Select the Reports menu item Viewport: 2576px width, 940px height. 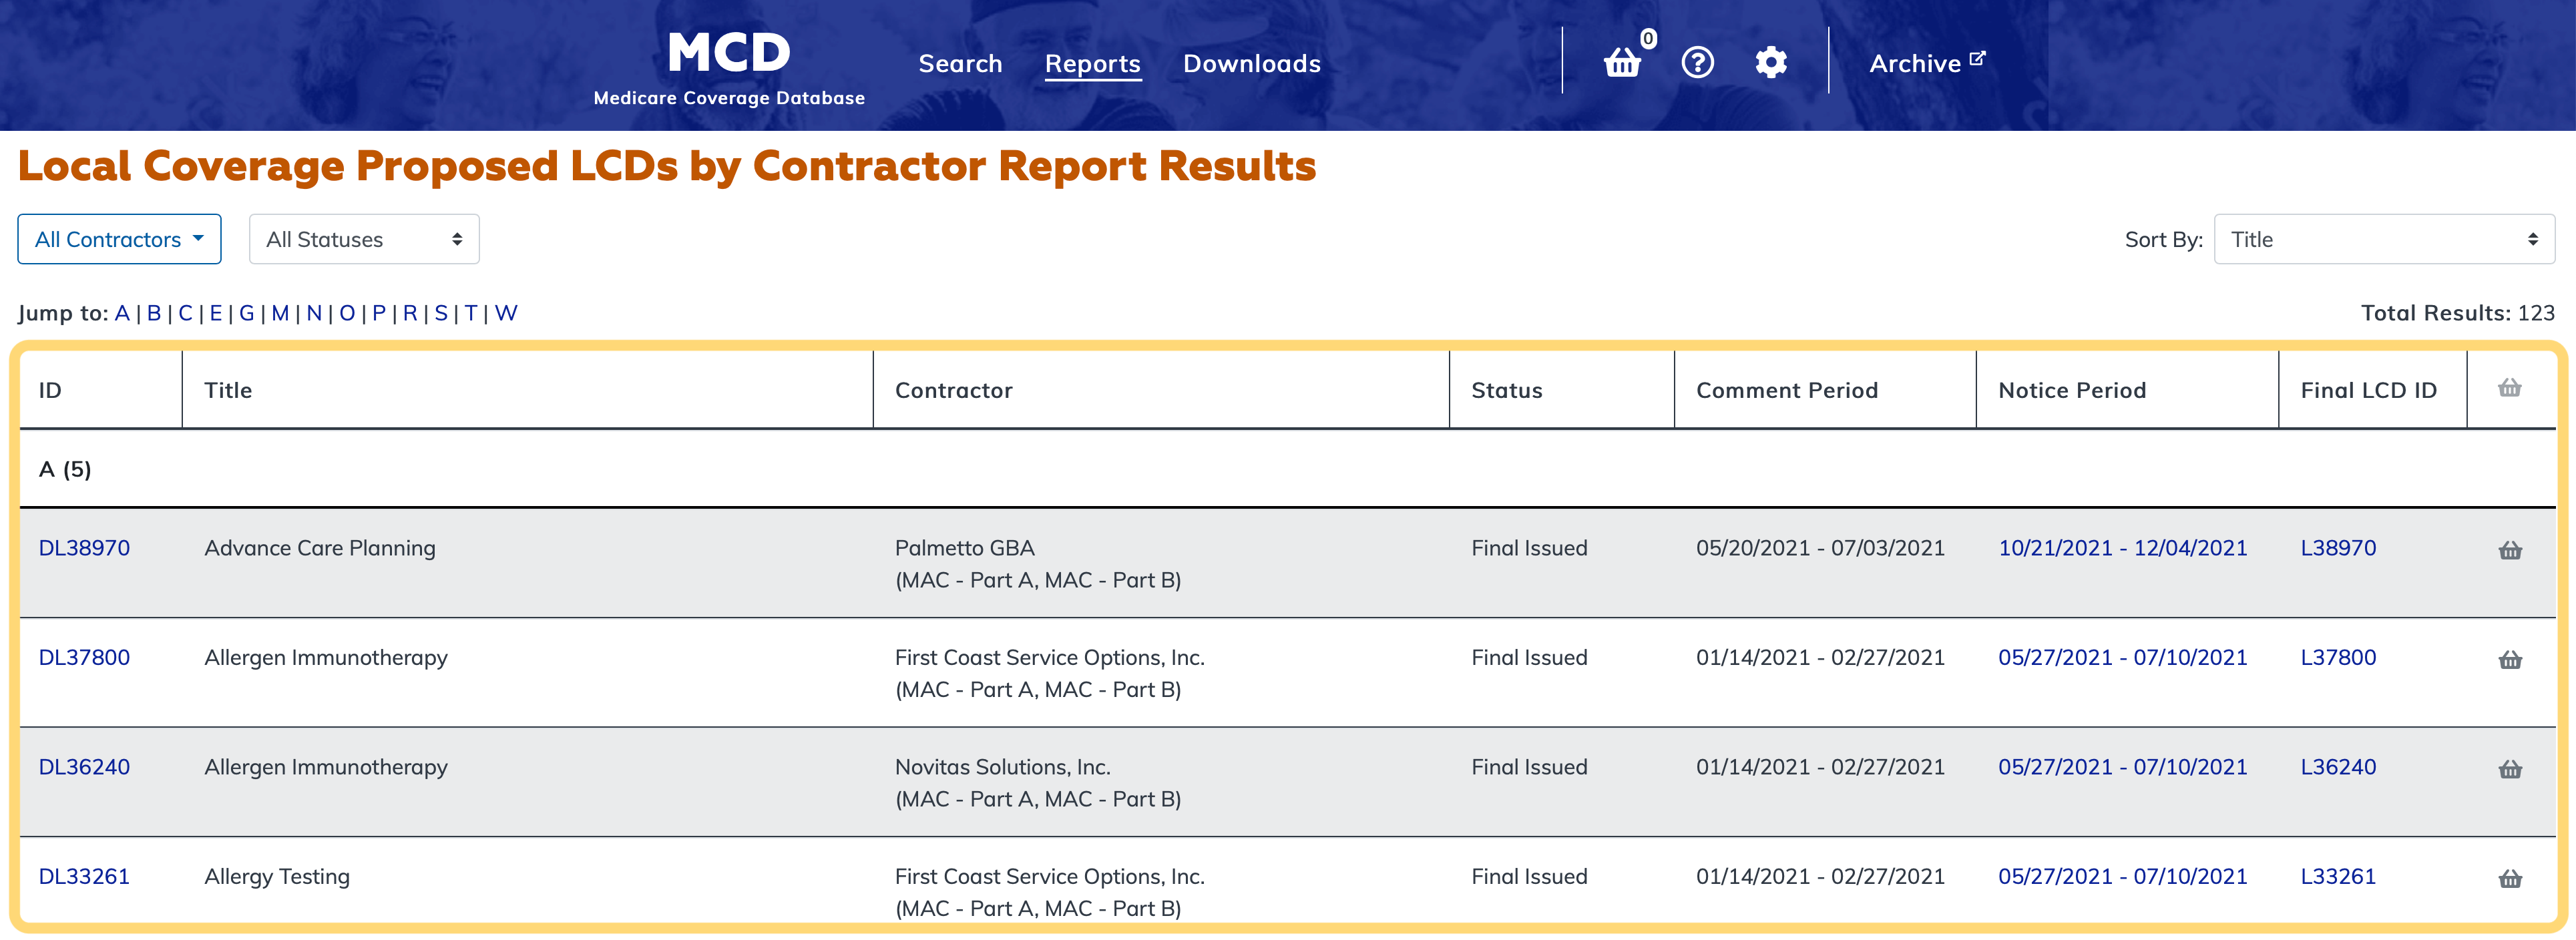1092,64
